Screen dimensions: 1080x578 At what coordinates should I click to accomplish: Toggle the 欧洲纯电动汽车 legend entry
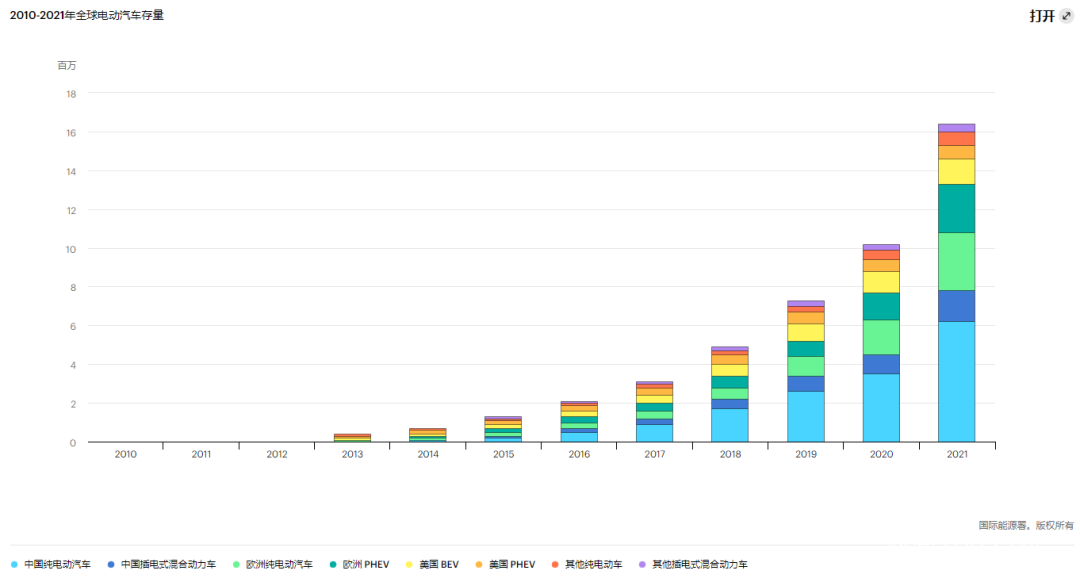point(273,564)
